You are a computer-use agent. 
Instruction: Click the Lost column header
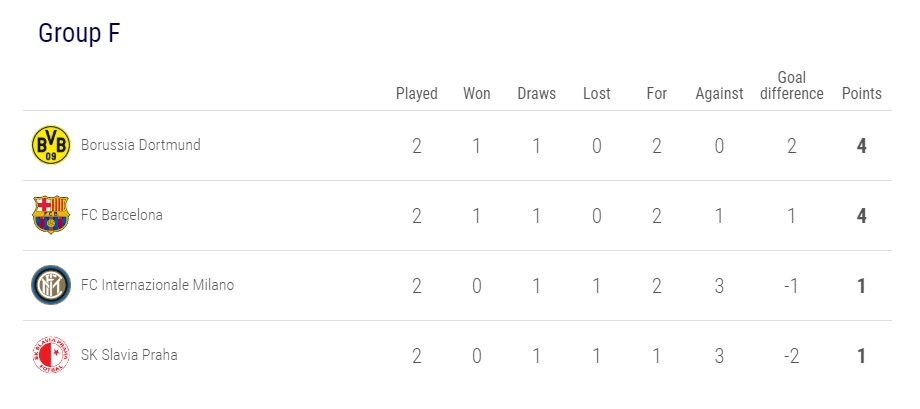point(597,93)
